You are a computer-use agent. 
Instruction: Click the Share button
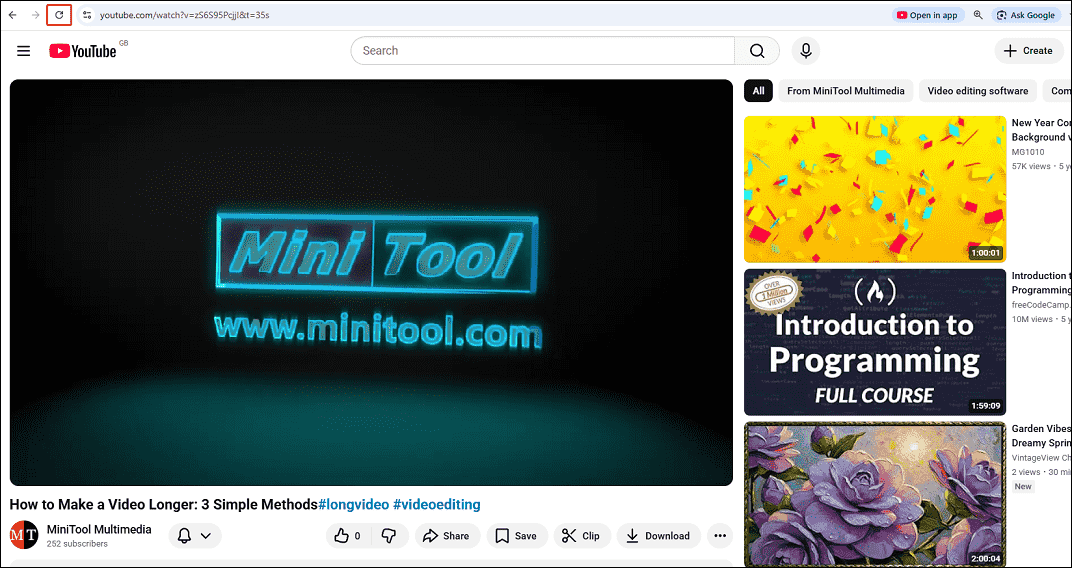pos(448,536)
